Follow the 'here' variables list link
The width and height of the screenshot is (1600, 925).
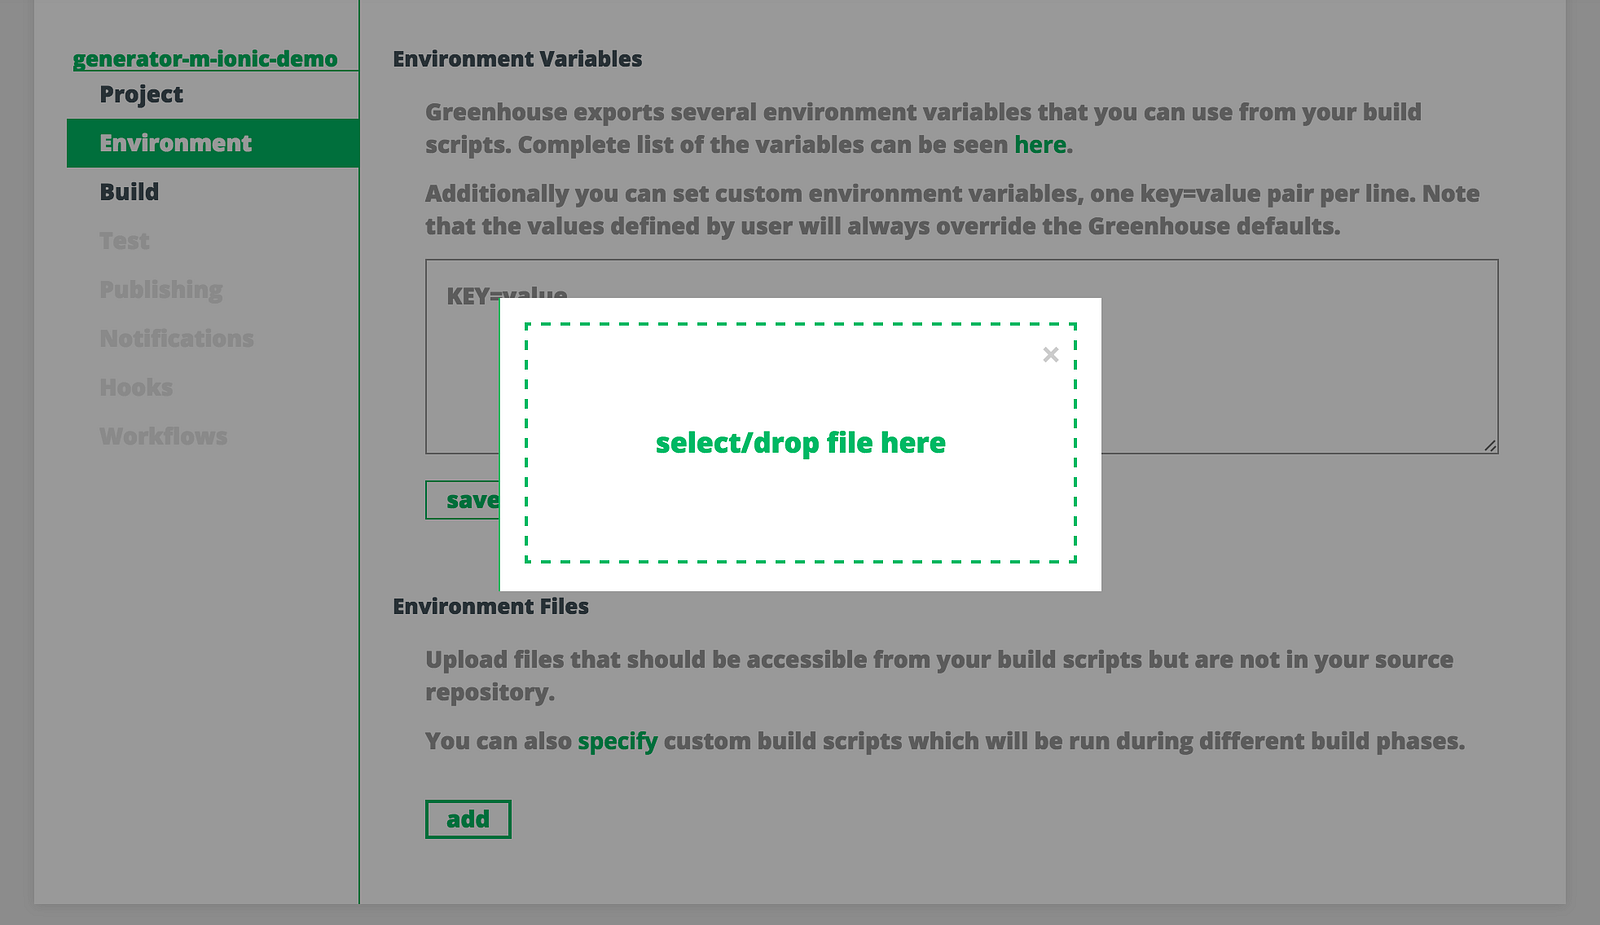click(1040, 145)
